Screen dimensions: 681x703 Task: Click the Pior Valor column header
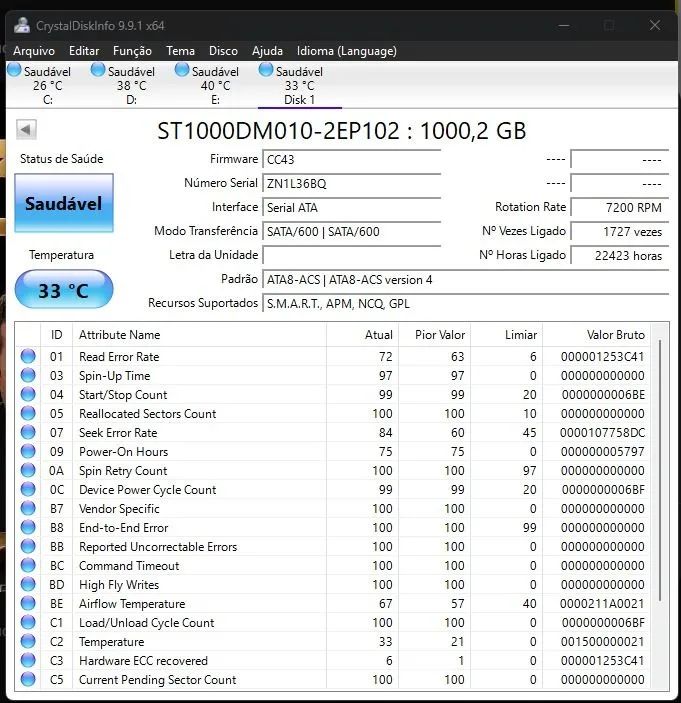(434, 334)
